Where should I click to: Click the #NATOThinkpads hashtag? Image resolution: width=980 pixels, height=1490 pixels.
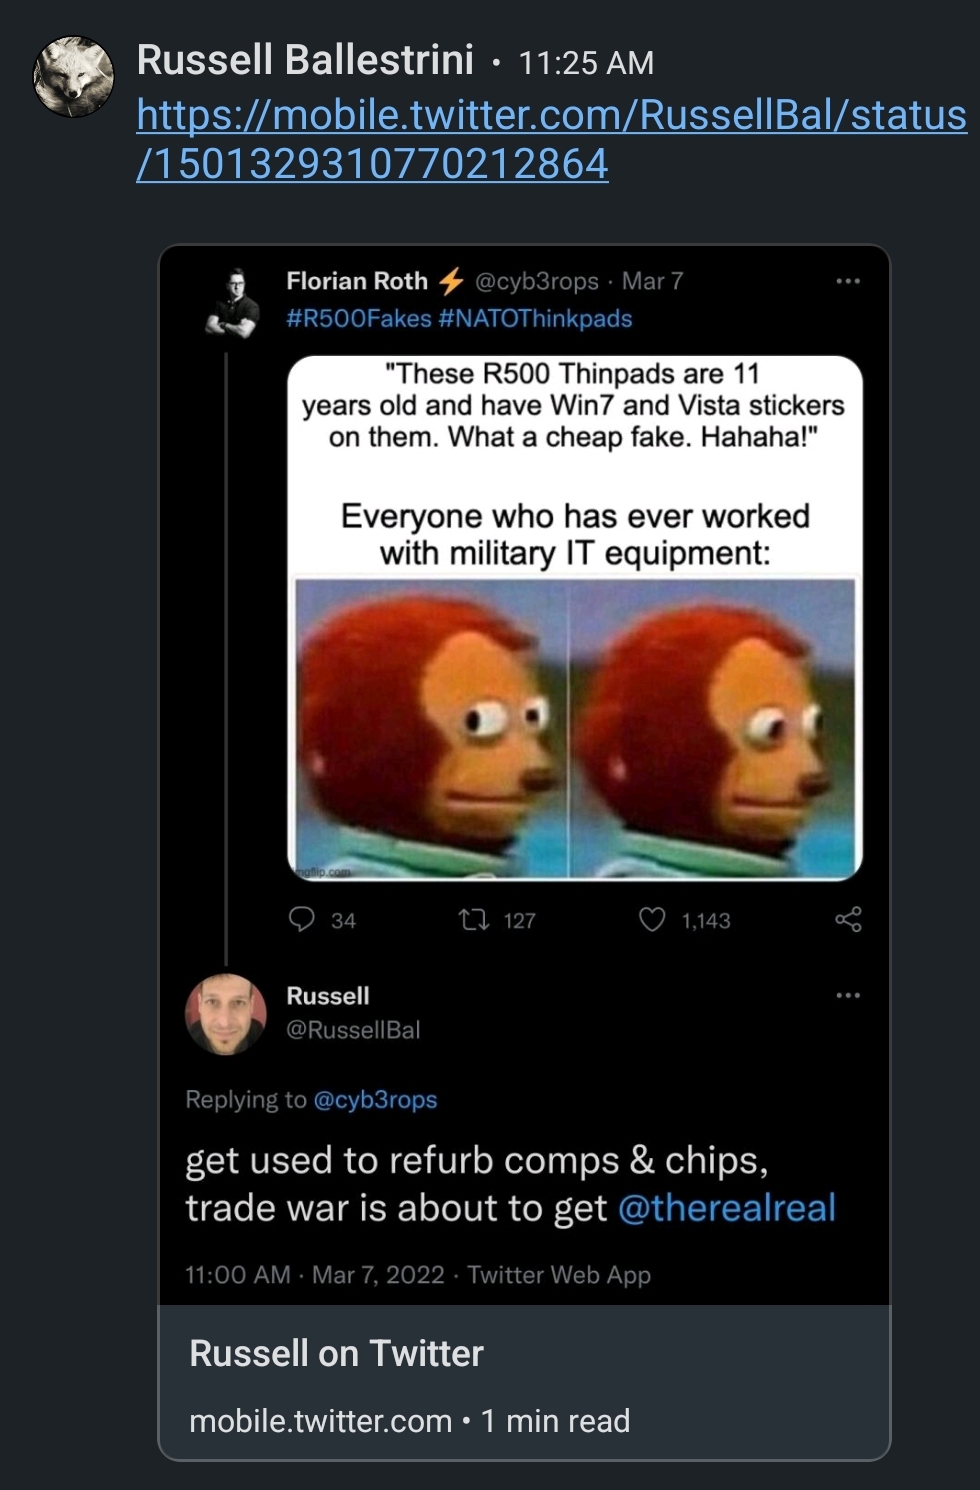point(535,319)
